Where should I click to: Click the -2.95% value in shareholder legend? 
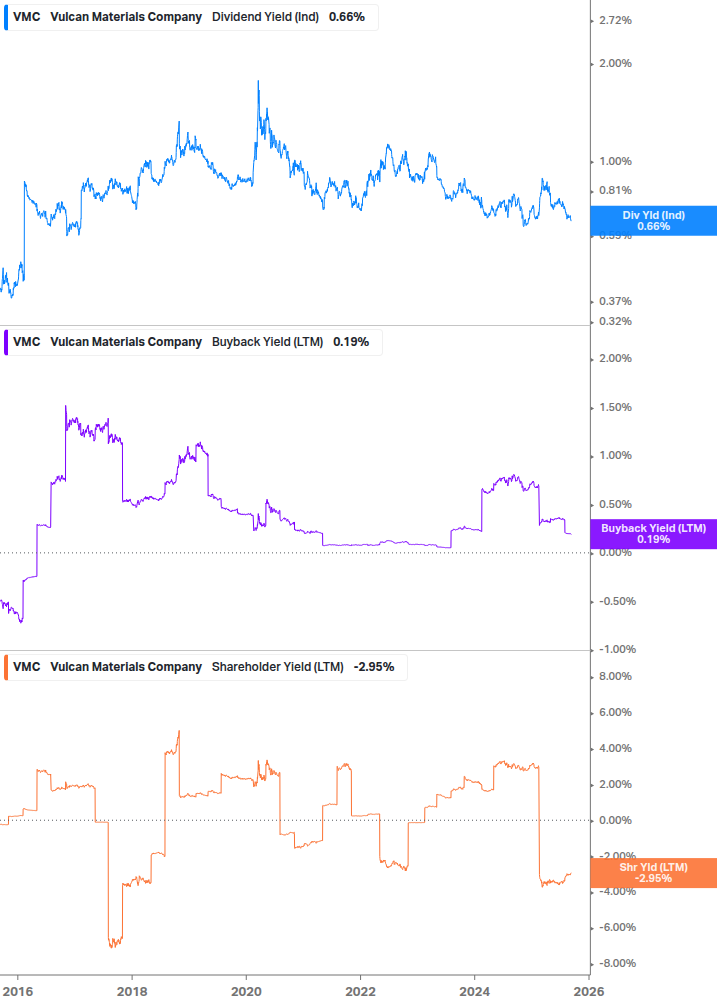(x=374, y=667)
